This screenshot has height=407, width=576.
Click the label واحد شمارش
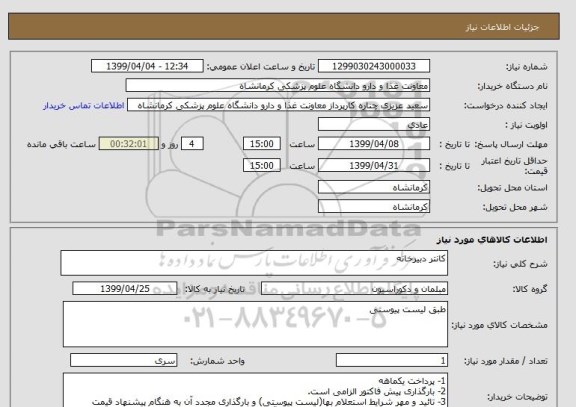pos(217,361)
